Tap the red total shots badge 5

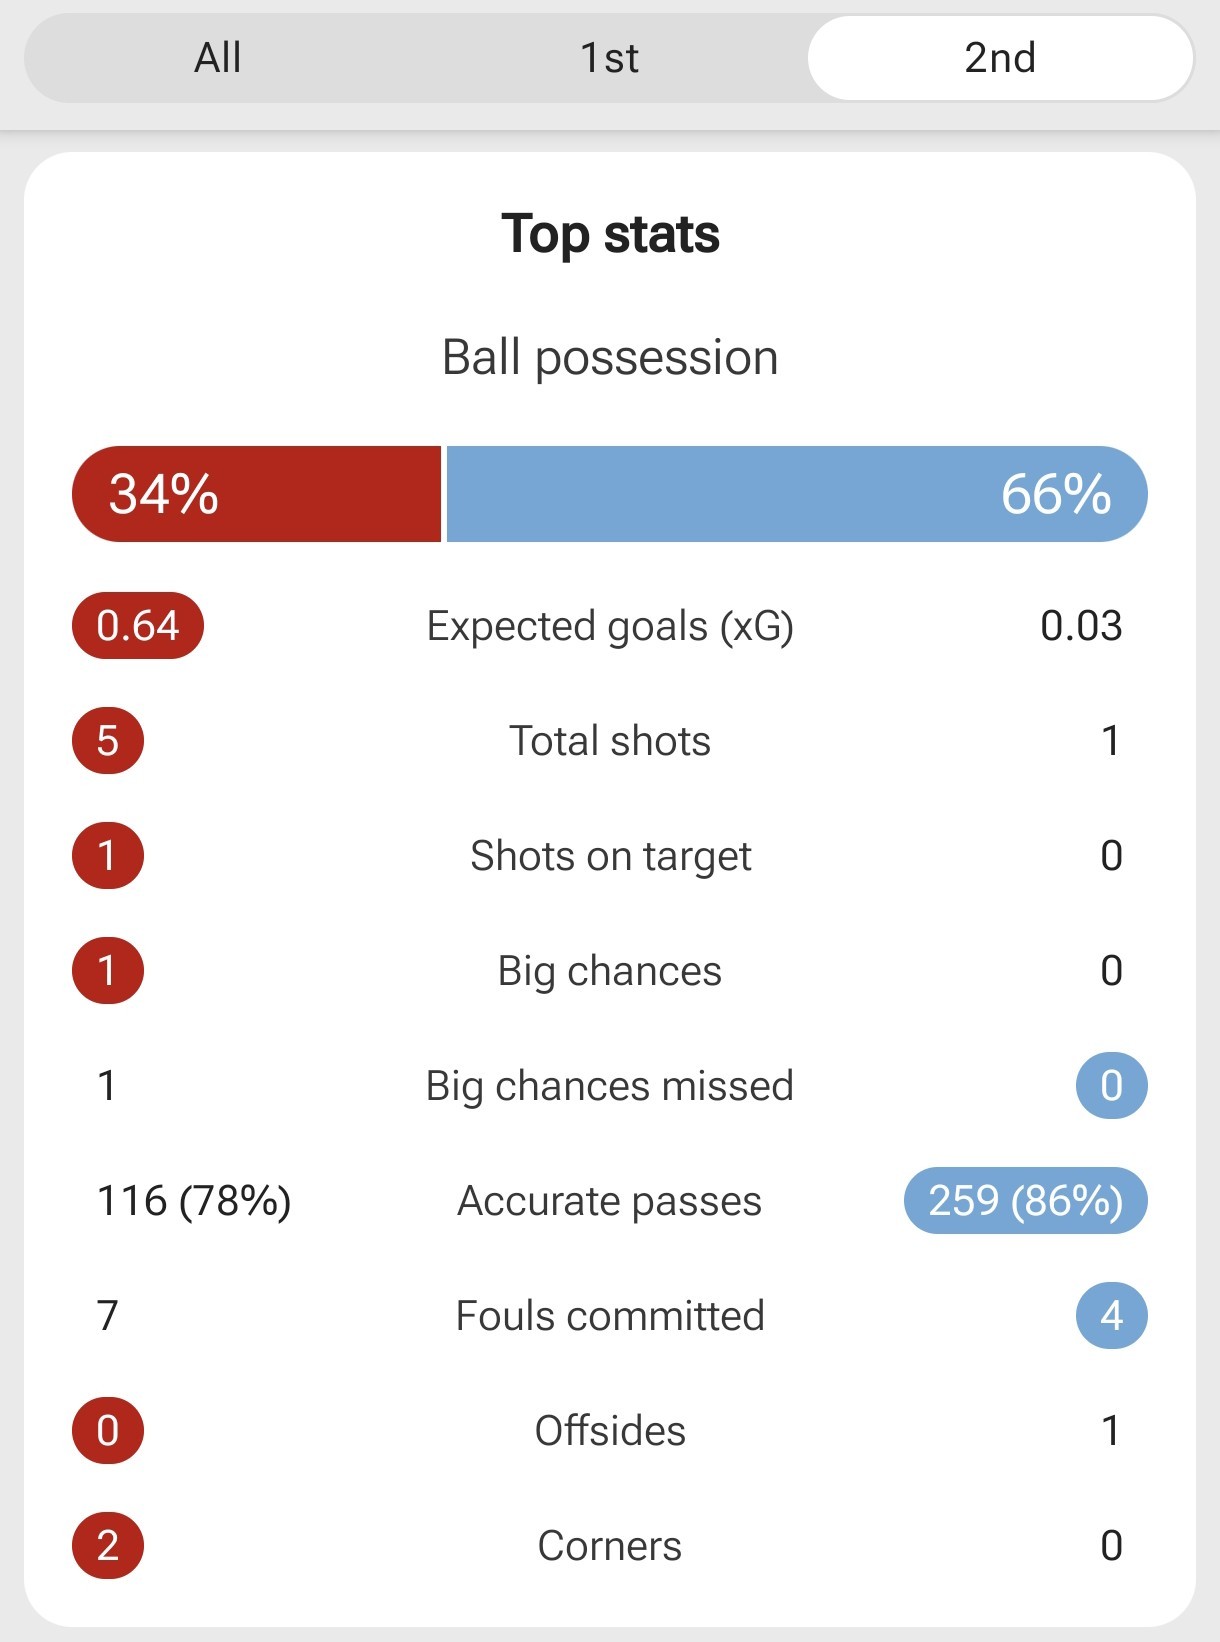coord(108,741)
